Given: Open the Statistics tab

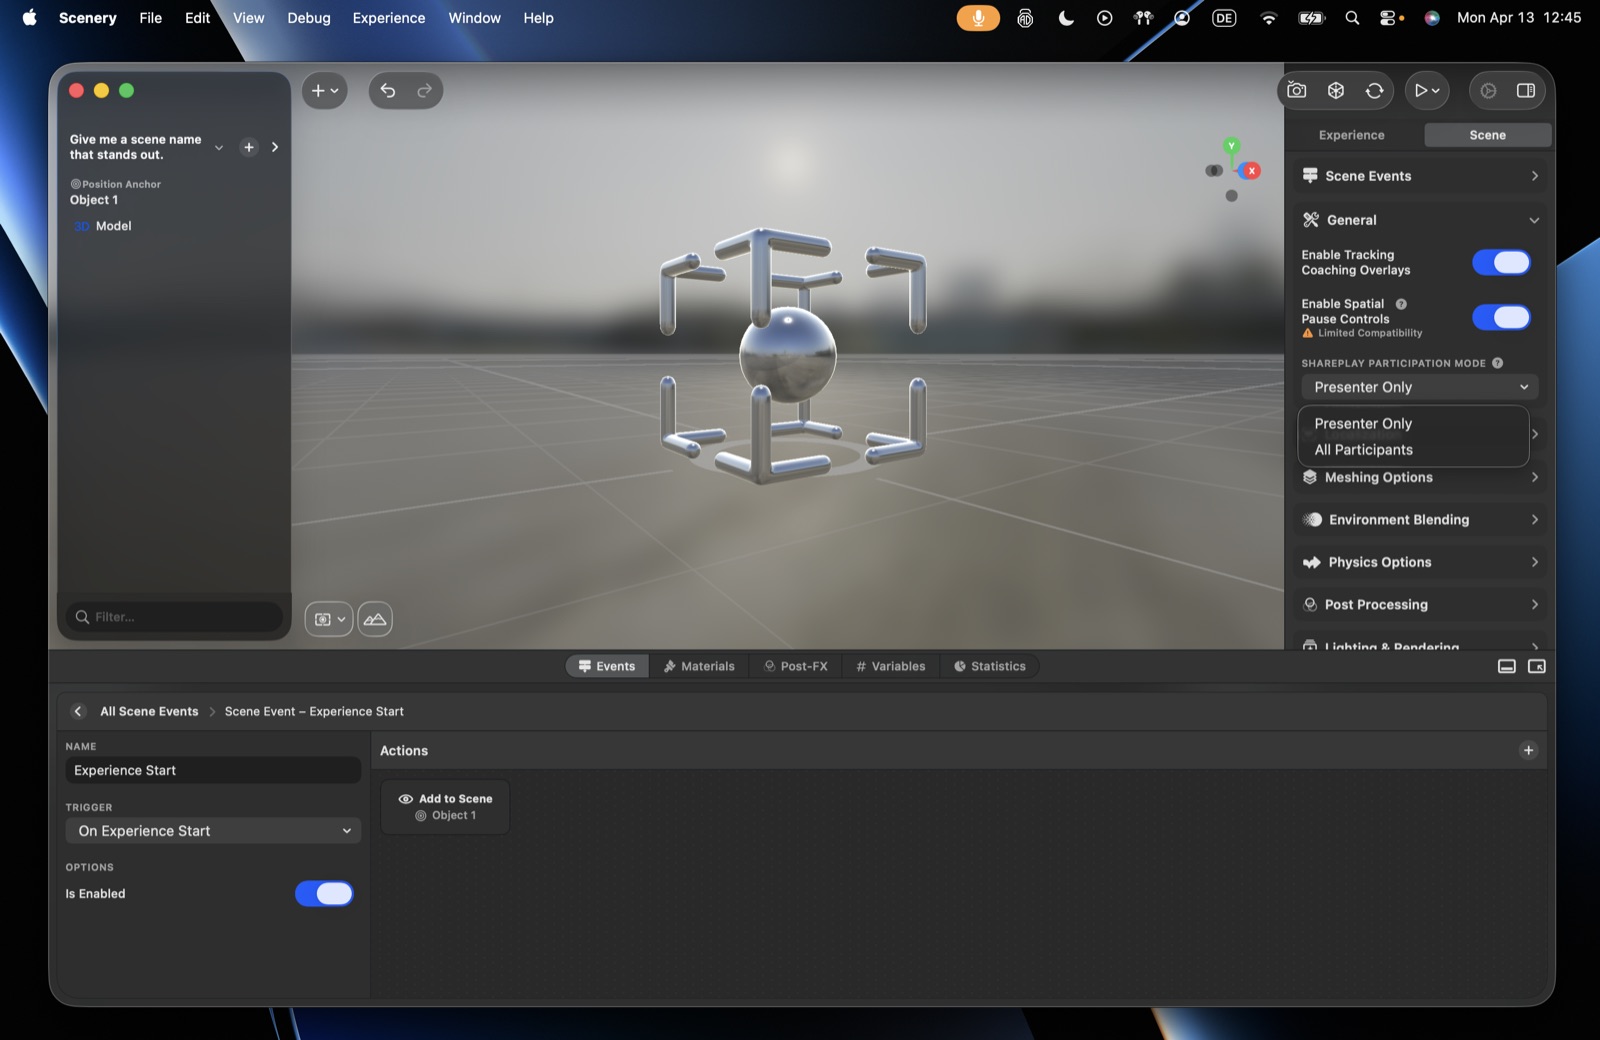Looking at the screenshot, I should point(990,666).
